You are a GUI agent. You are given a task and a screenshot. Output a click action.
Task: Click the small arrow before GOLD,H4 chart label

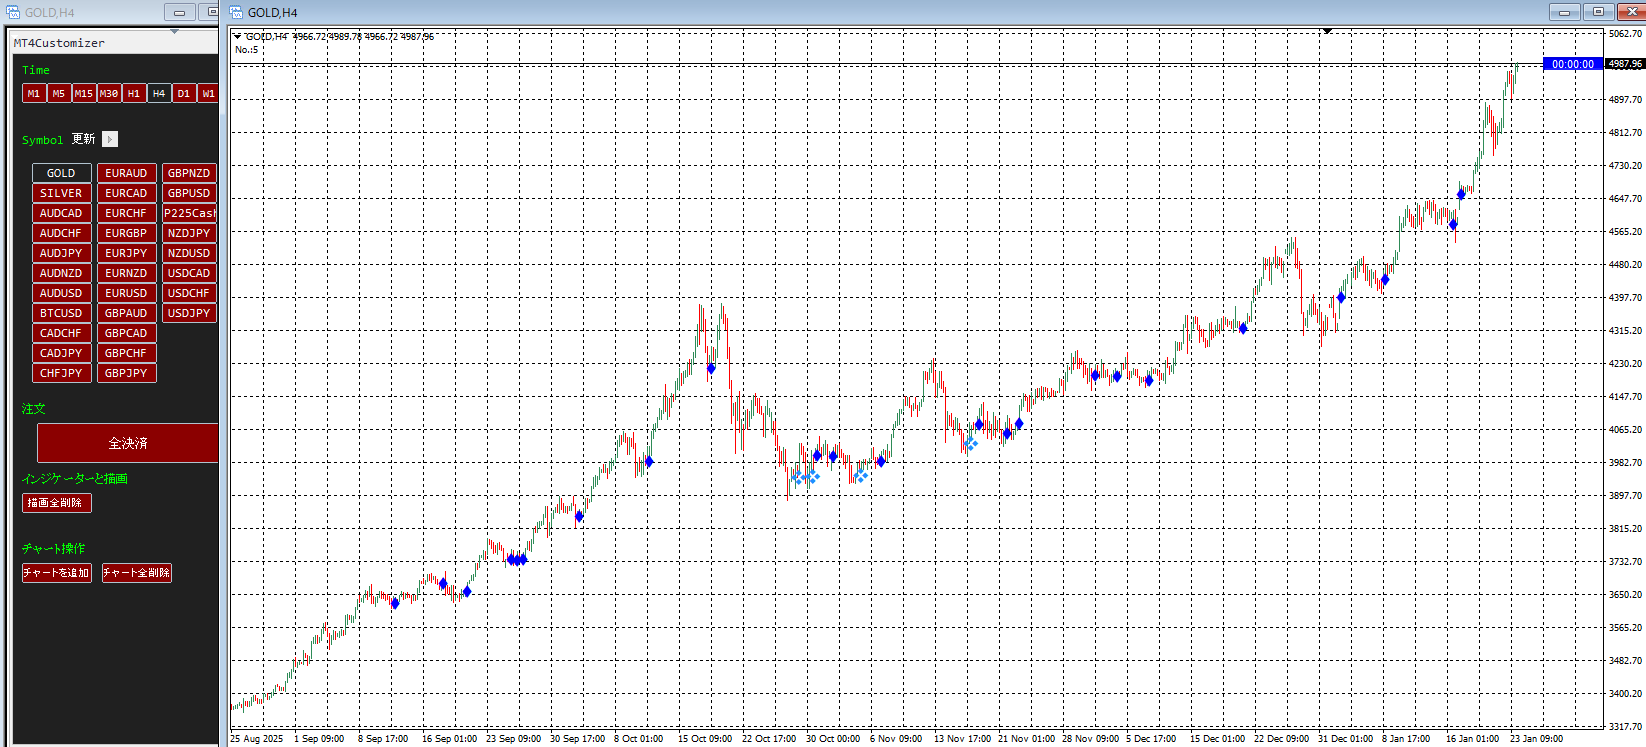(238, 37)
